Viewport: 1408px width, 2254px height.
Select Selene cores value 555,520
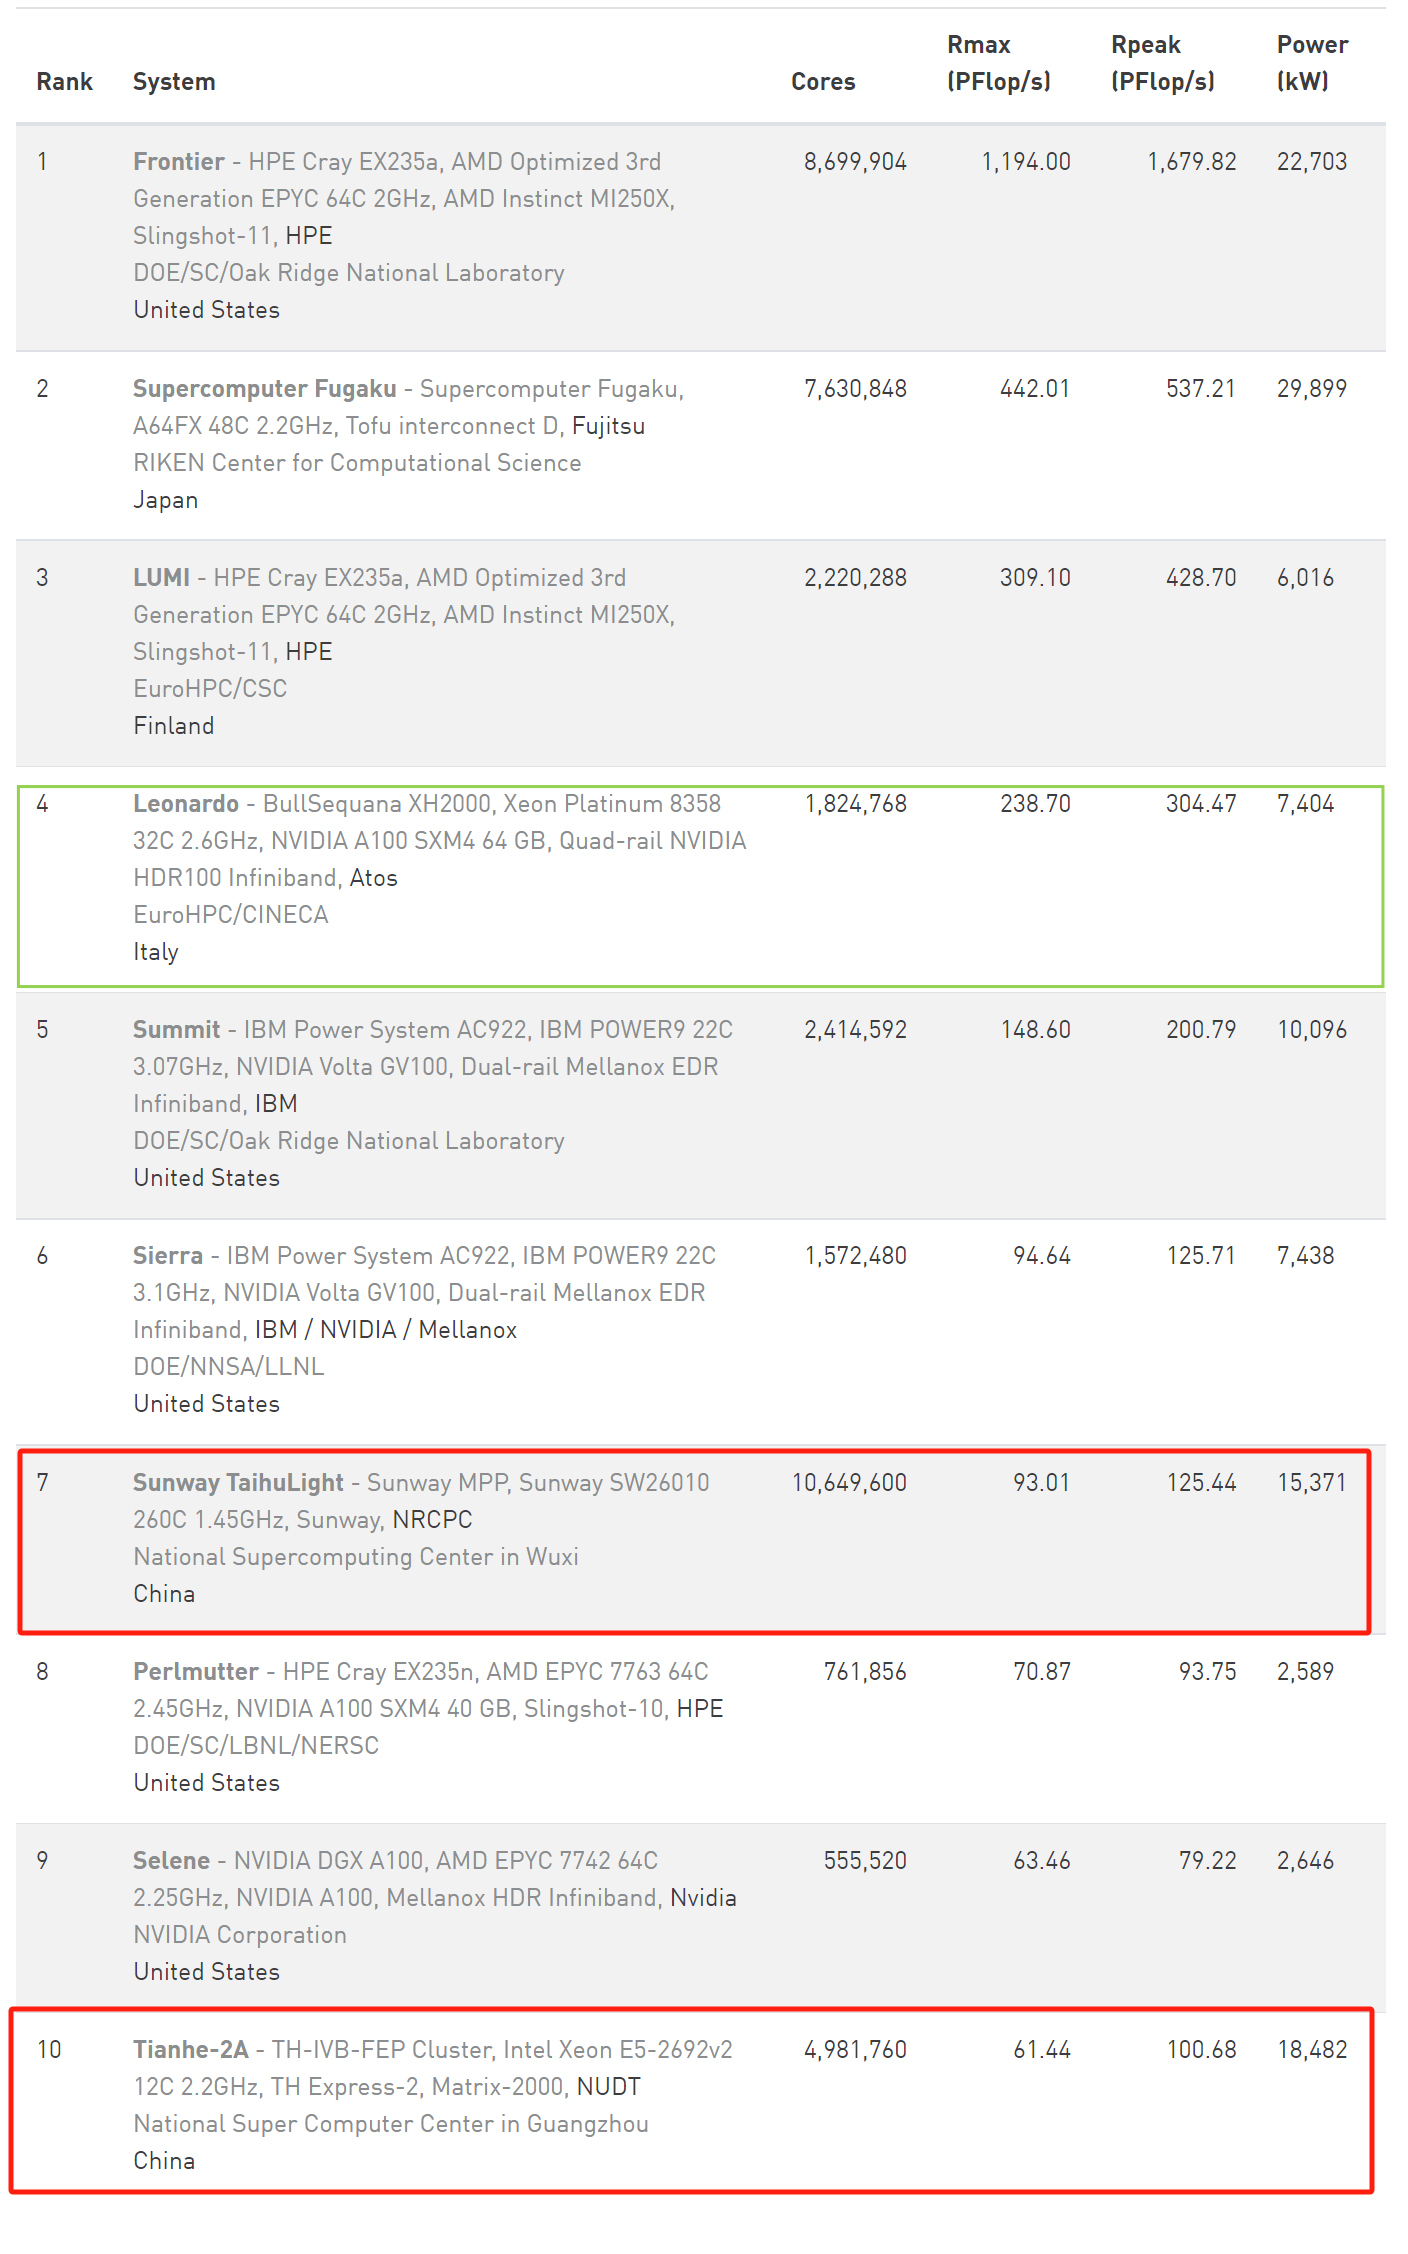[865, 1860]
